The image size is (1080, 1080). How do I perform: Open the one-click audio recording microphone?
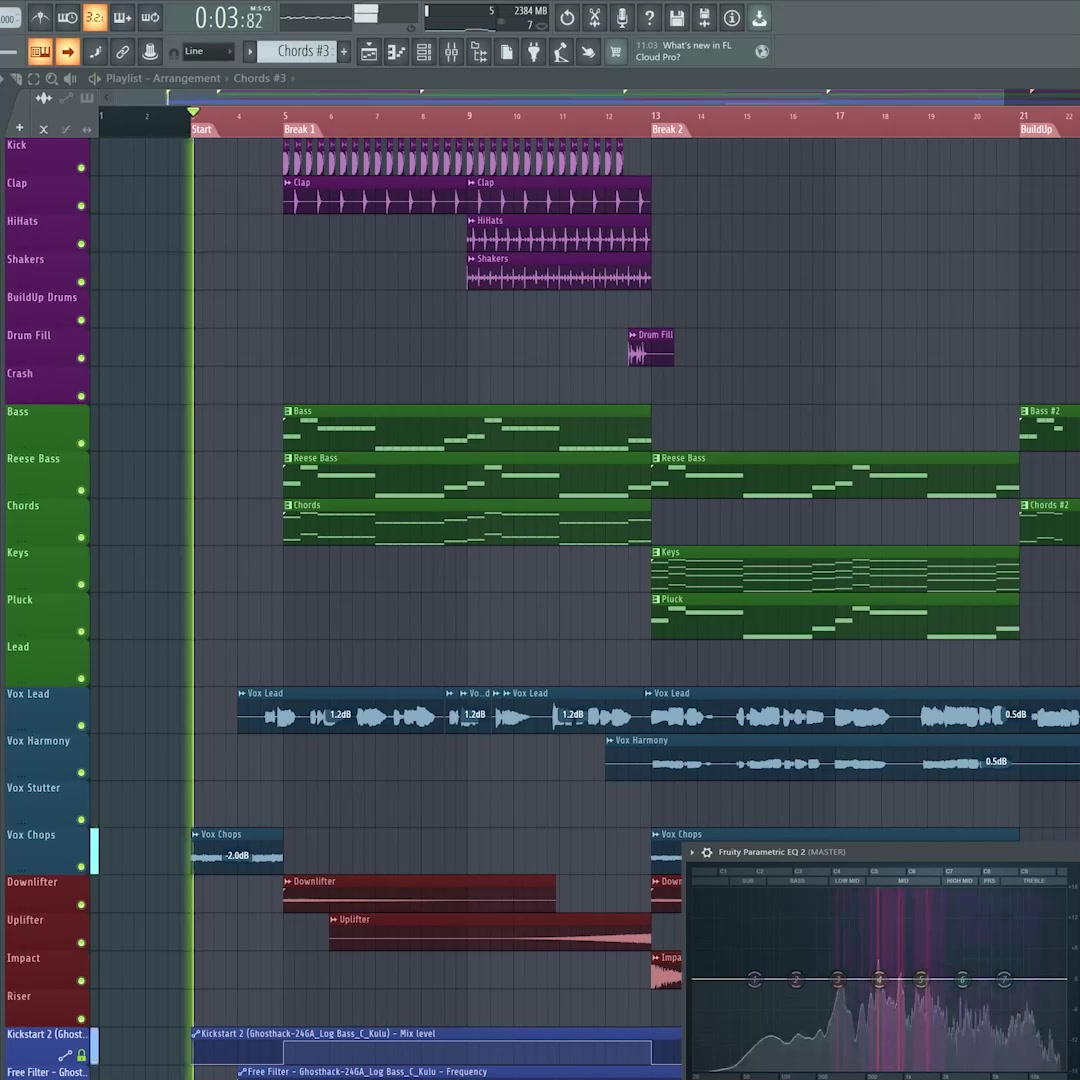[622, 18]
